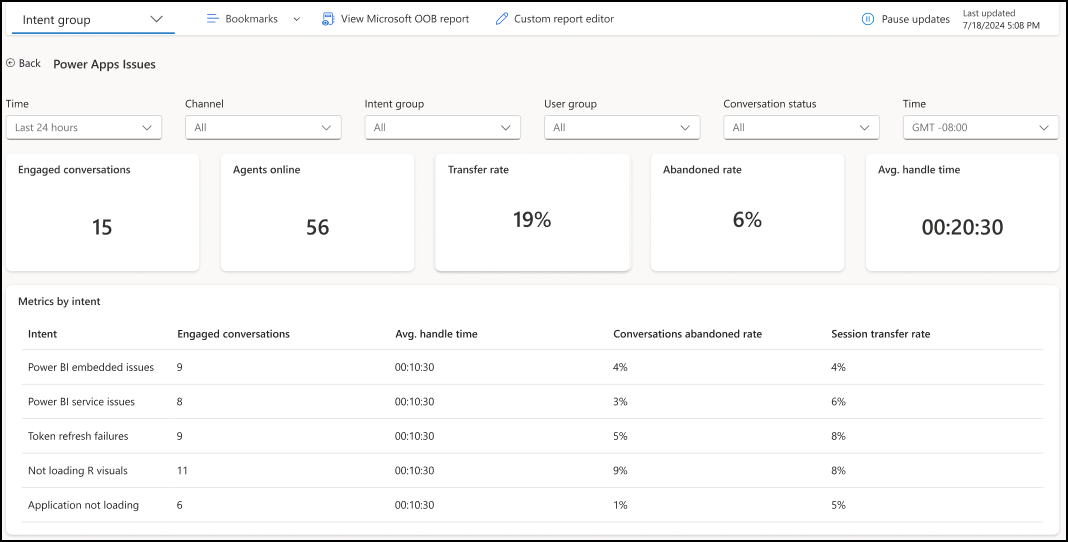Expand the Channel filter dropdown
This screenshot has height=542, width=1068.
click(263, 127)
